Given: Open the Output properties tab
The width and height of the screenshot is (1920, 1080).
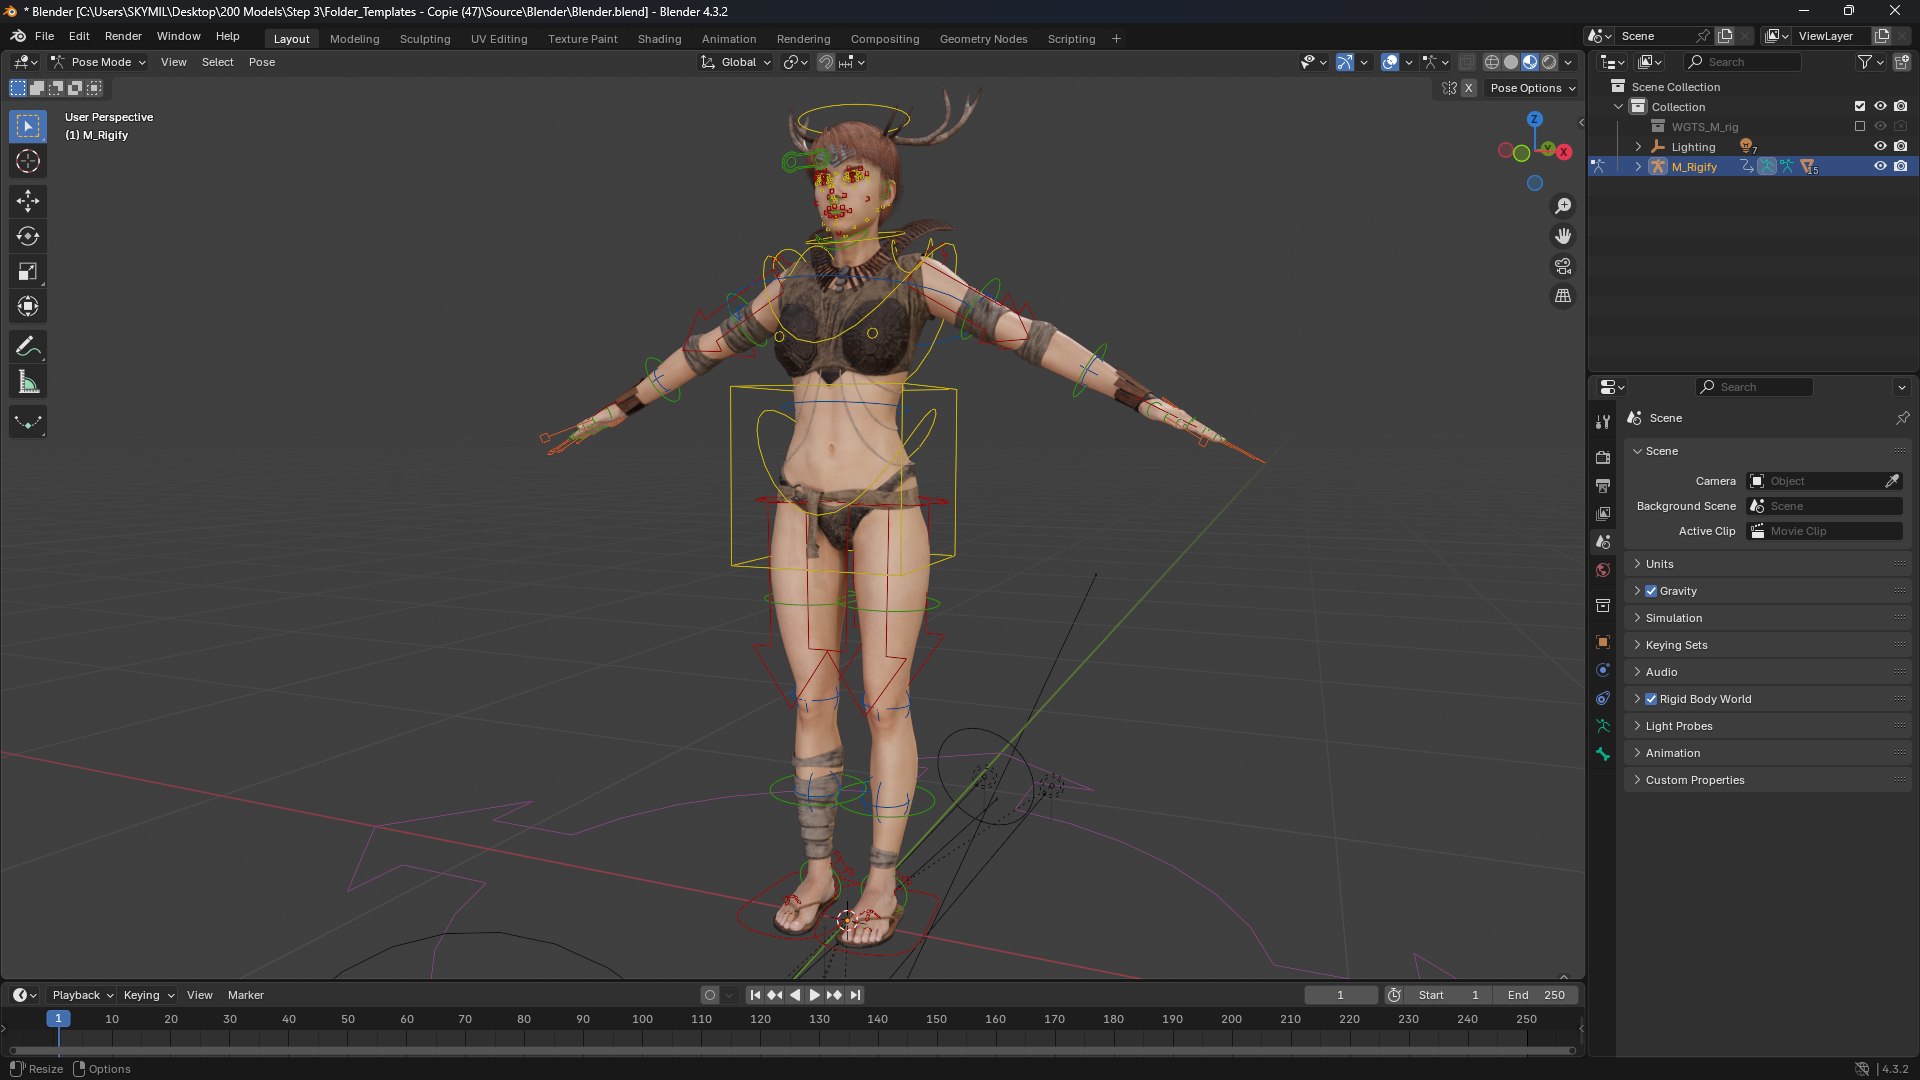Looking at the screenshot, I should [1603, 485].
